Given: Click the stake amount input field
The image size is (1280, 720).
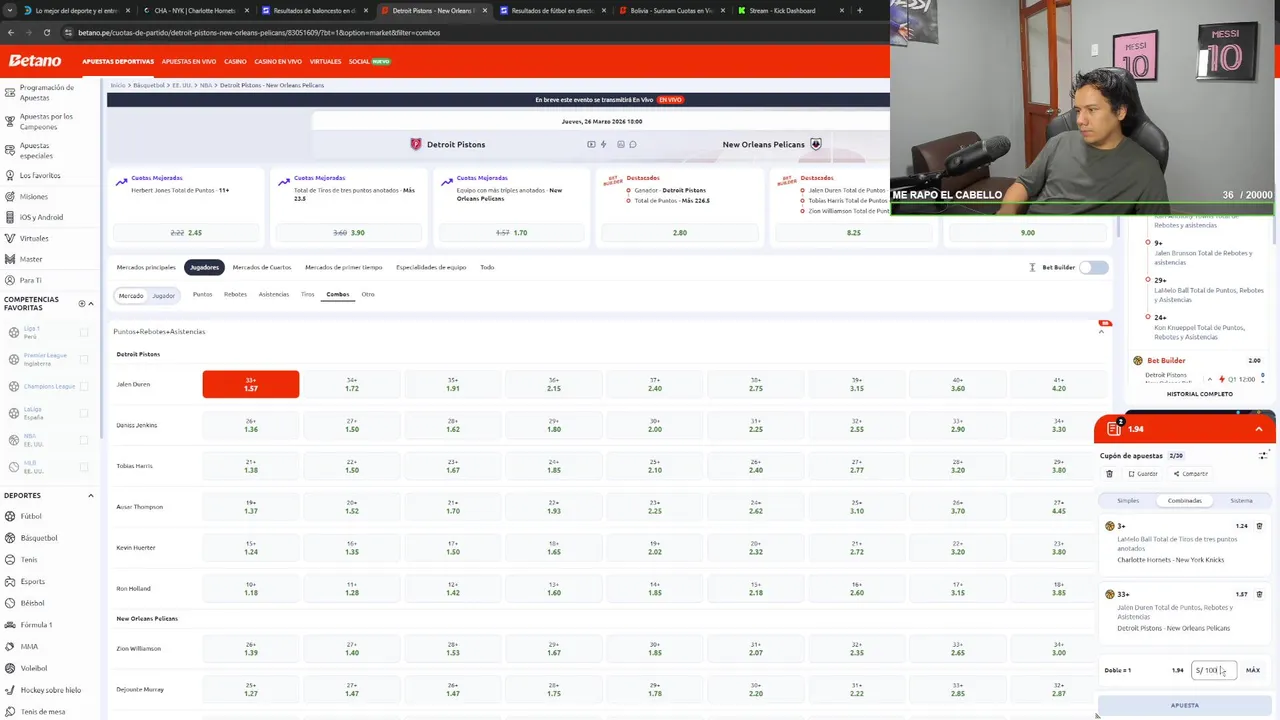Looking at the screenshot, I should click(x=1213, y=670).
